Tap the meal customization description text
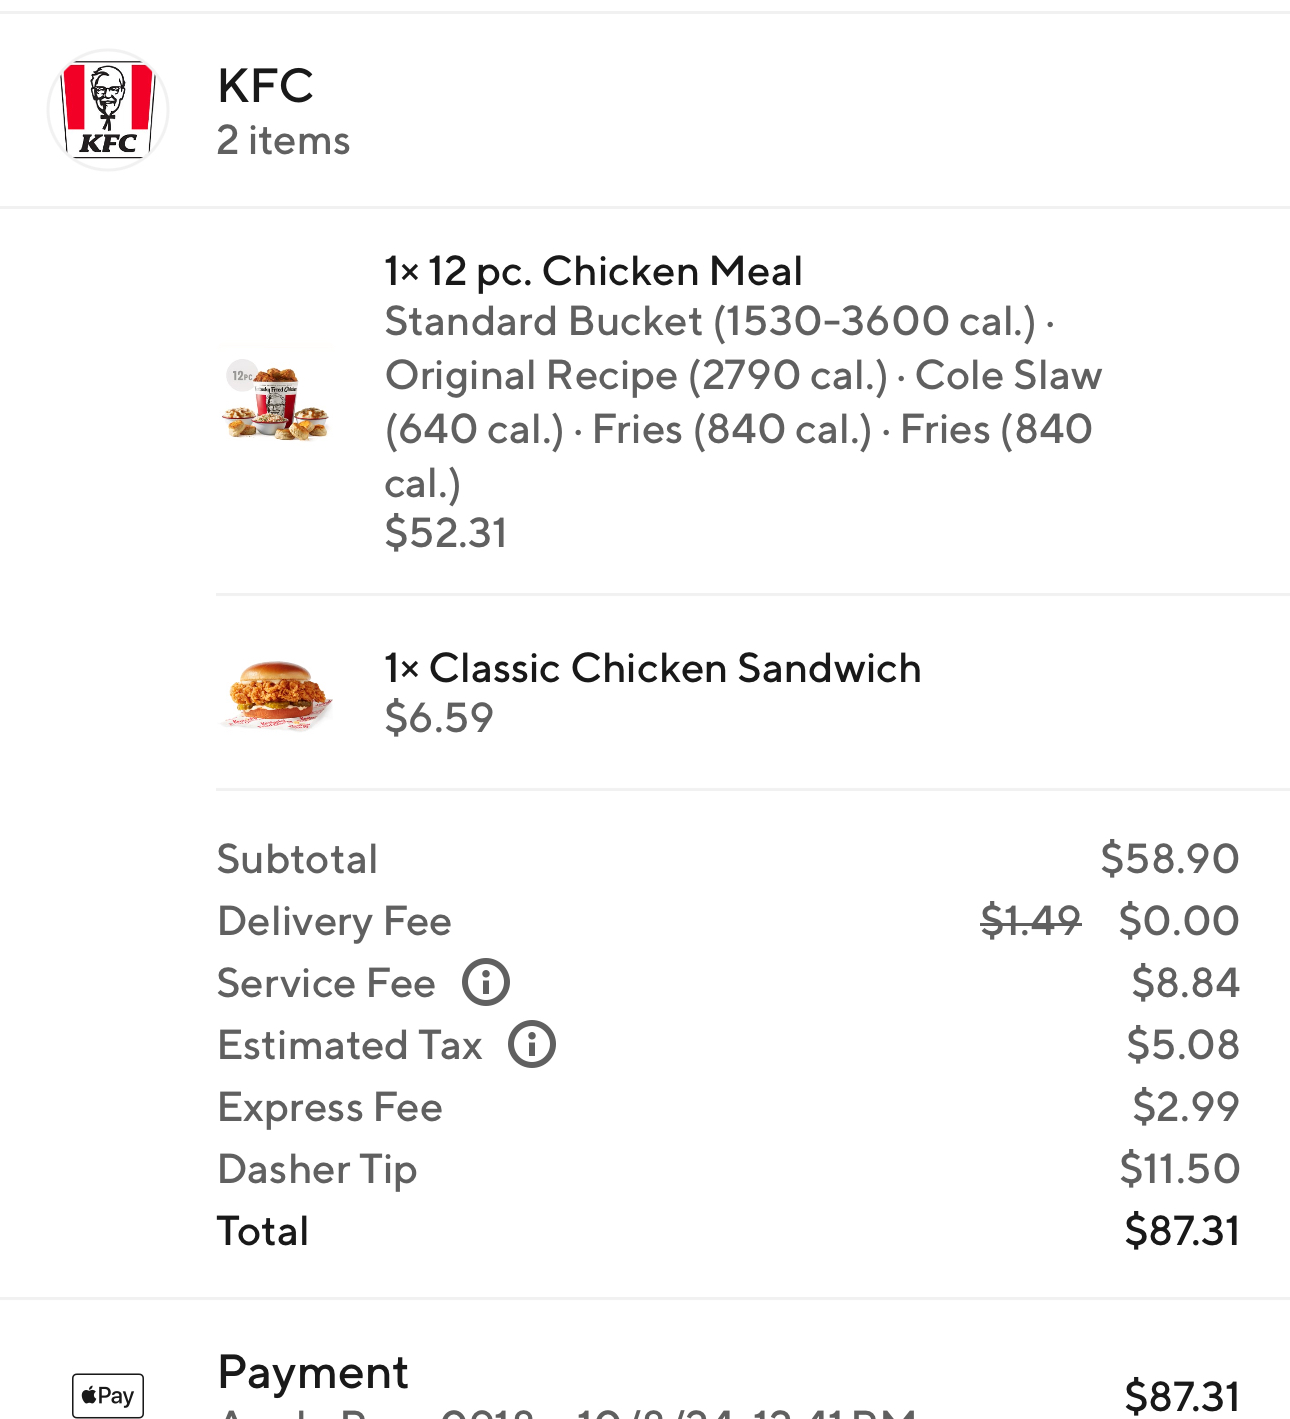1290x1419 pixels. click(x=740, y=402)
